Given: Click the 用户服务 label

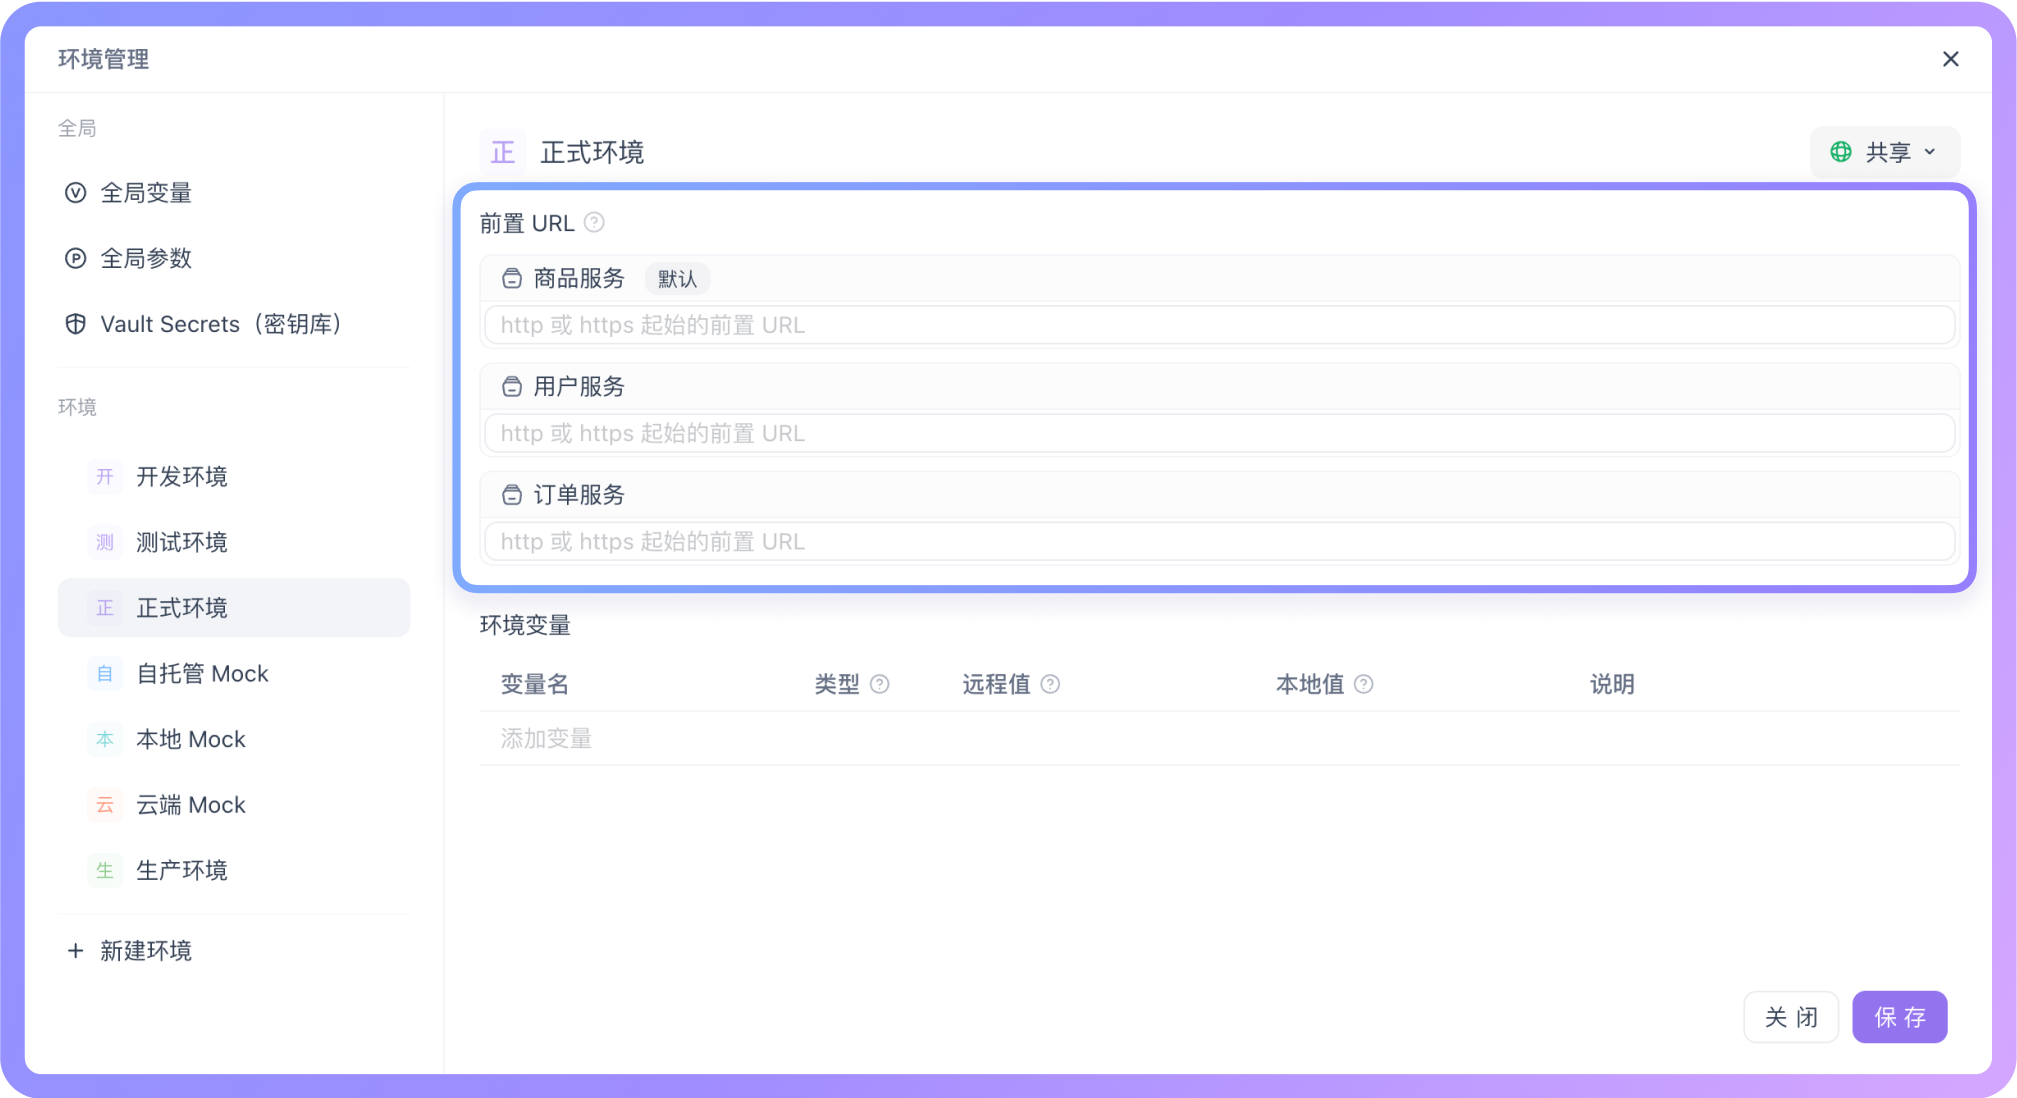Looking at the screenshot, I should click(x=579, y=386).
